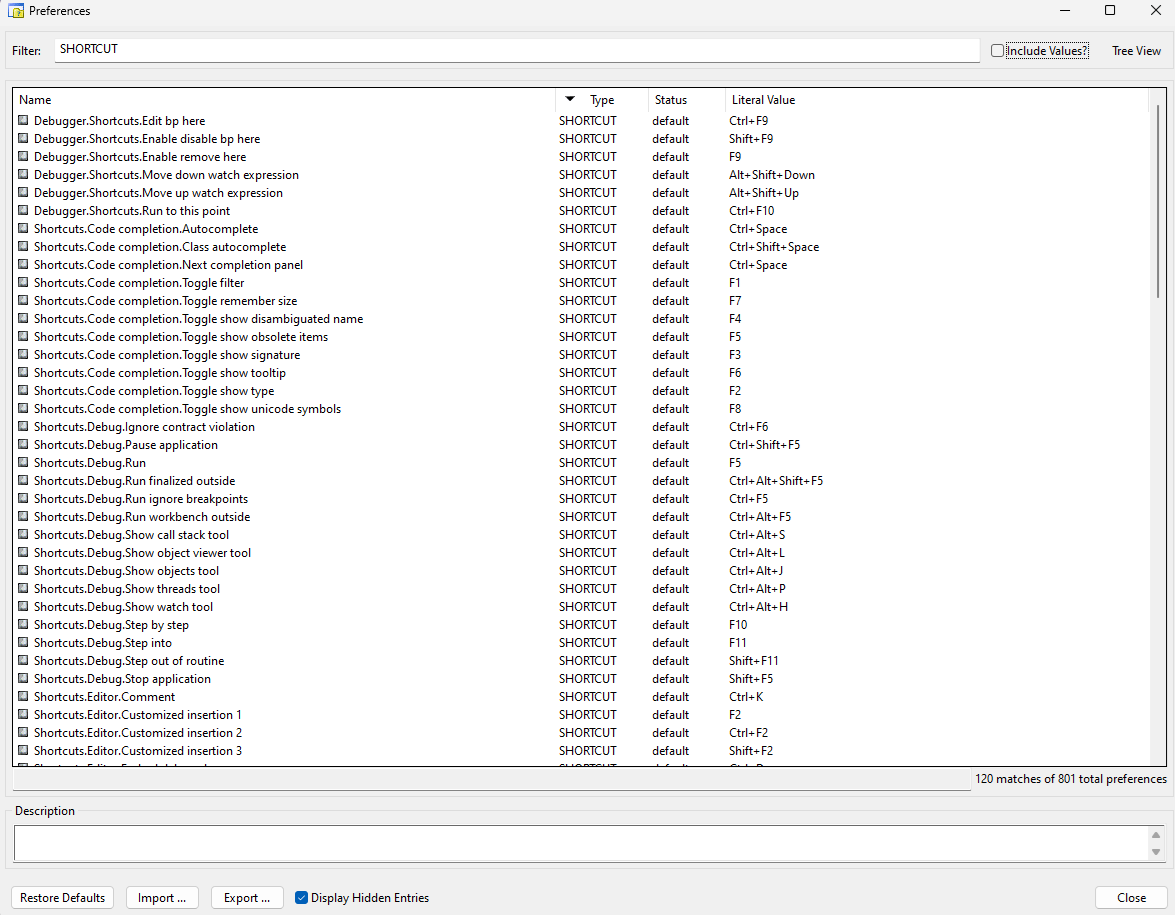Click the icon next to Shortcuts.Debug.Run
Viewport: 1175px width, 915px height.
coord(24,463)
